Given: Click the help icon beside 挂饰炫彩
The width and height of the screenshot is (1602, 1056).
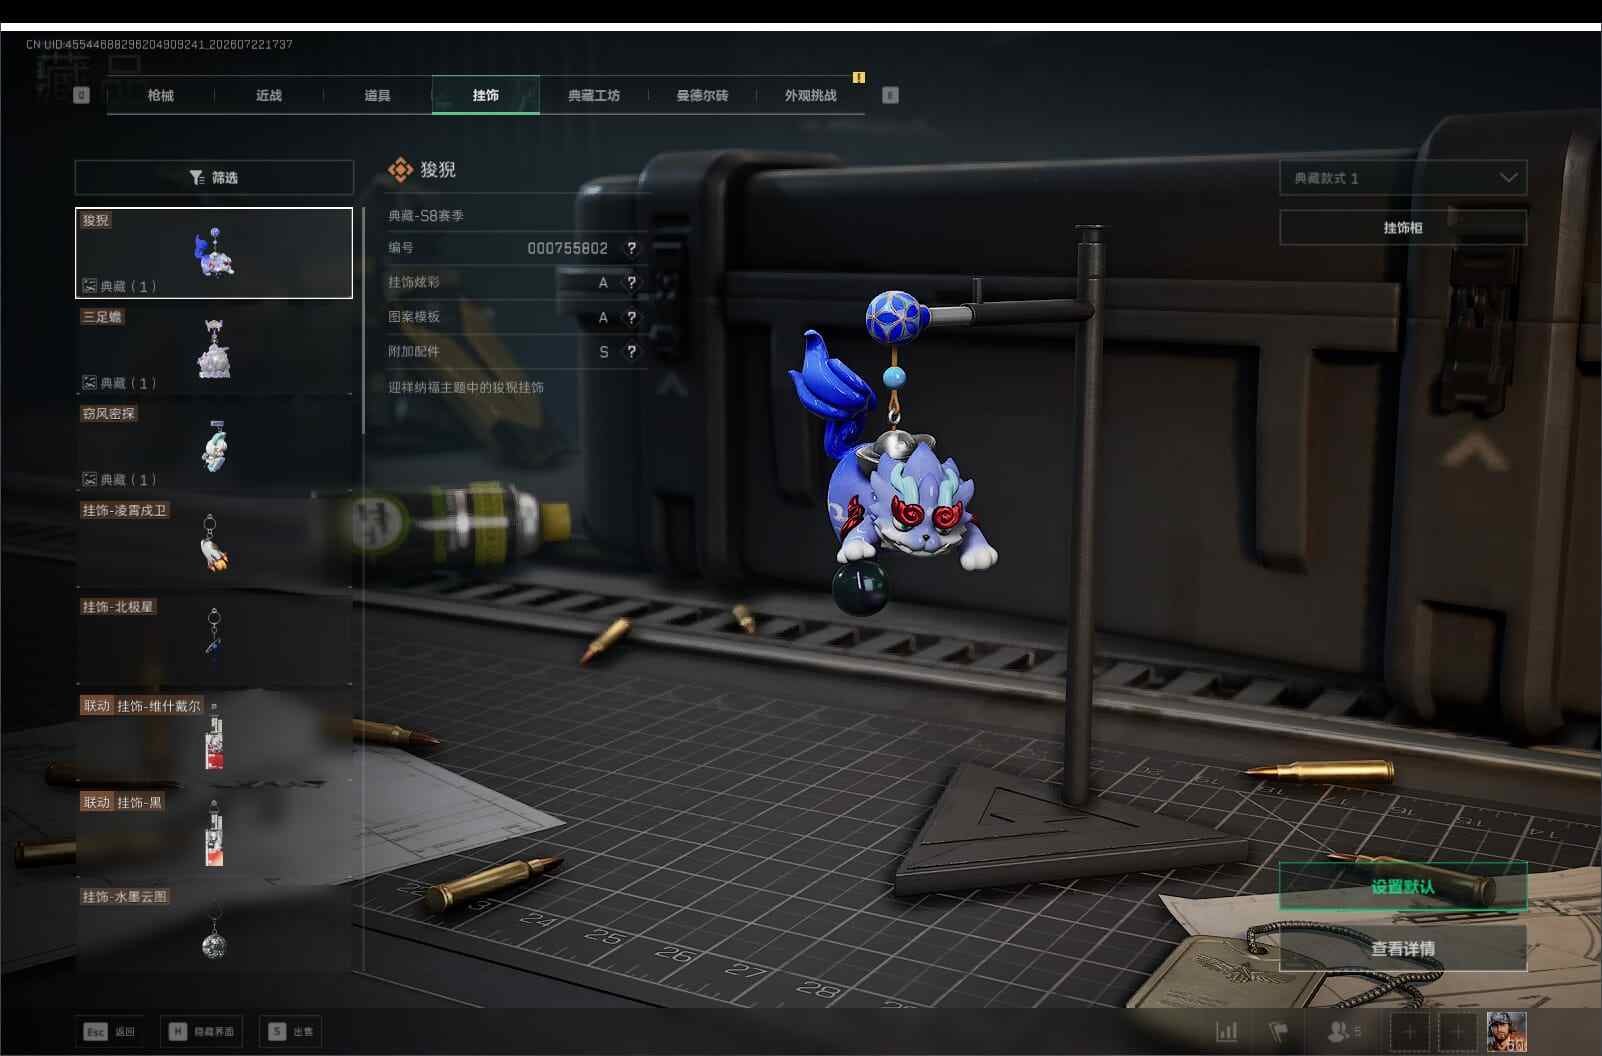Looking at the screenshot, I should coord(631,283).
